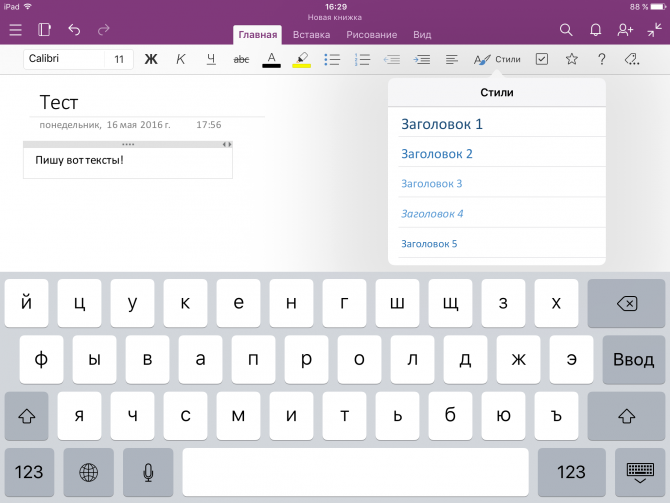Tap the ф key
The height and width of the screenshot is (503, 670).
pyautogui.click(x=41, y=359)
